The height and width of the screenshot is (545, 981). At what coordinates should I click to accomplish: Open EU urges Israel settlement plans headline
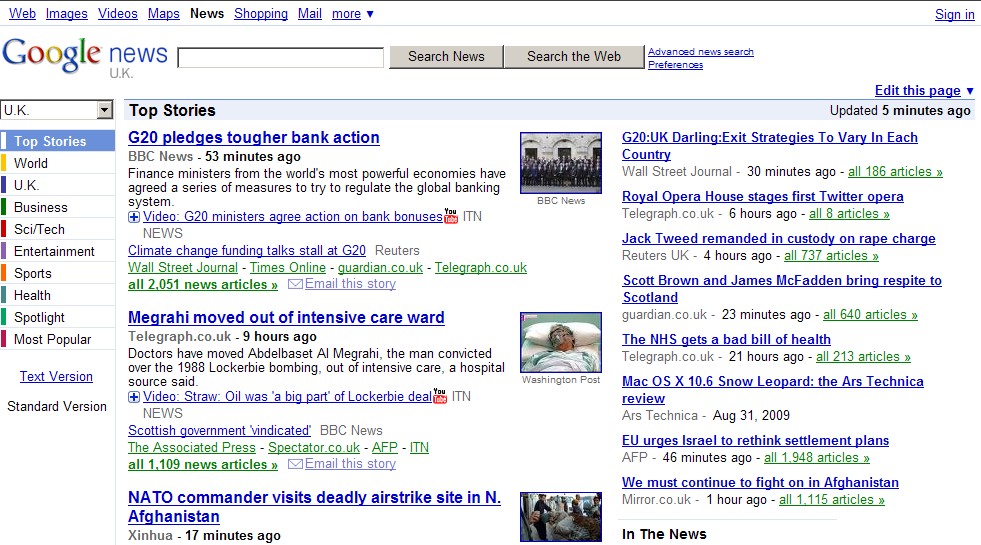point(755,441)
